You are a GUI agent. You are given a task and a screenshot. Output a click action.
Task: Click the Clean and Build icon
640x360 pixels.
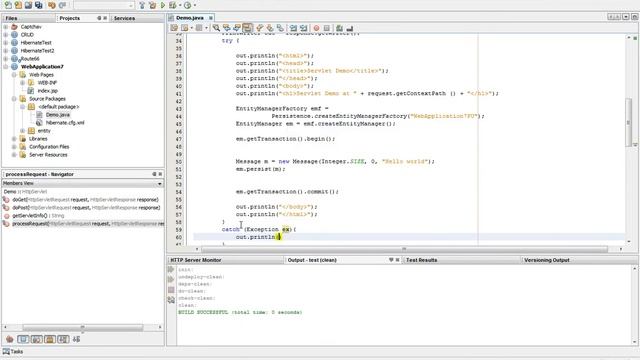click(152, 5)
